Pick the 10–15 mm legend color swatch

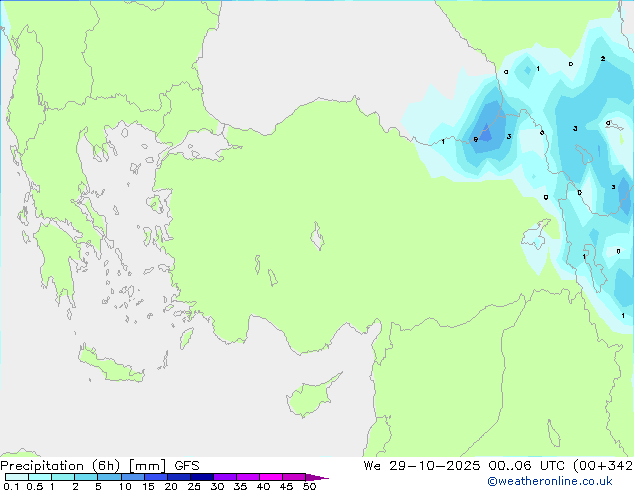point(132,477)
